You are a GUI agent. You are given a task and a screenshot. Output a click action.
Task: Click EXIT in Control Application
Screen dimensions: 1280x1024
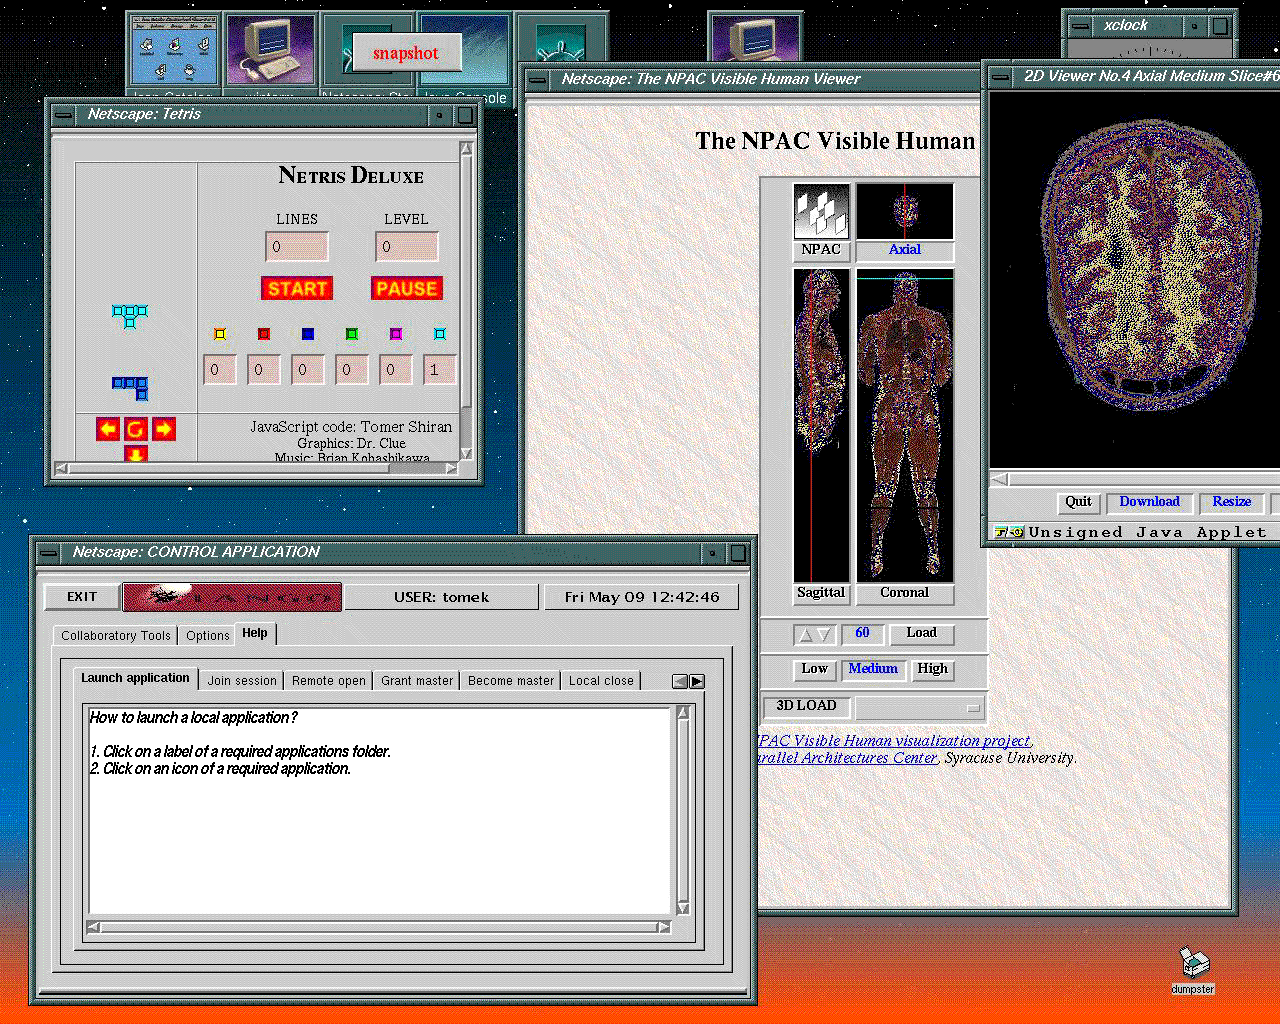82,597
